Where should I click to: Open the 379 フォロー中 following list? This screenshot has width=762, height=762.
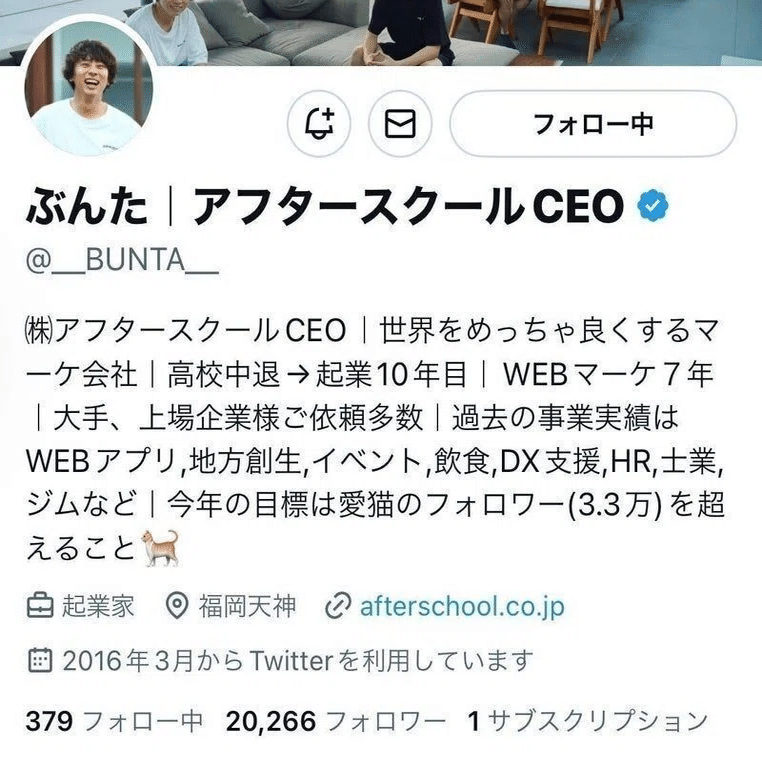pyautogui.click(x=114, y=721)
